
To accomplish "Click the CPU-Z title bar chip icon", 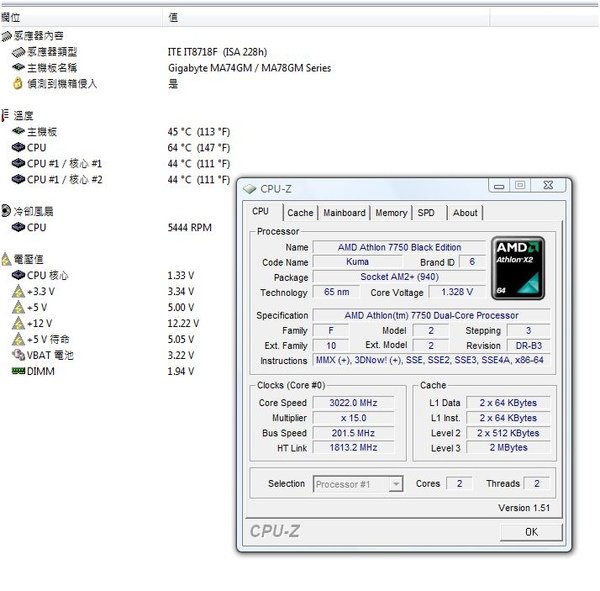I will (250, 189).
